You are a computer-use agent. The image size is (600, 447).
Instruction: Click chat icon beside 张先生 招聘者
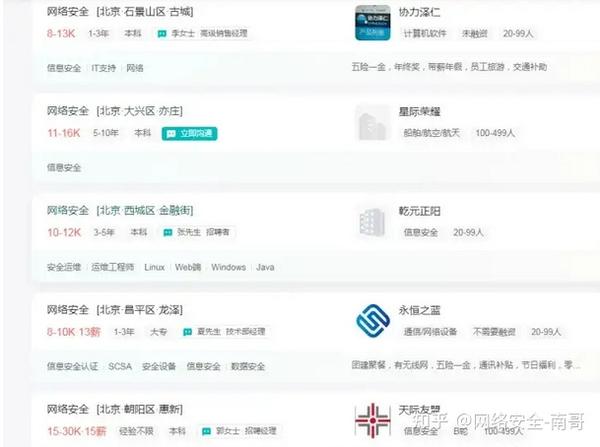coord(168,232)
